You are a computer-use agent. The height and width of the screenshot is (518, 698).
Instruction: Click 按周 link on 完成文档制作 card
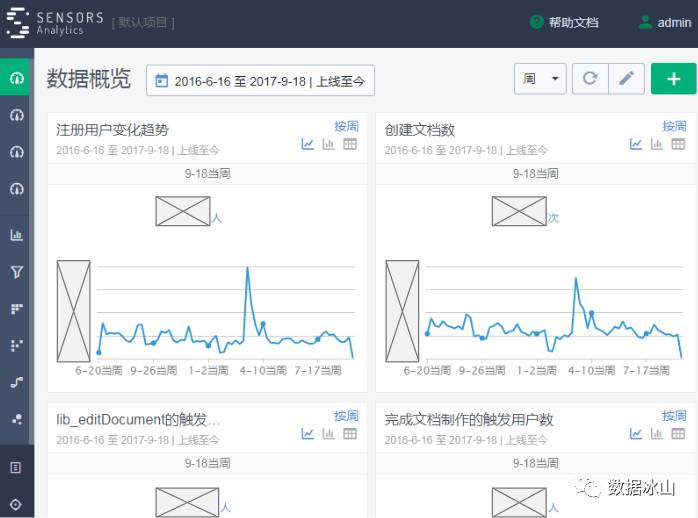click(x=674, y=416)
